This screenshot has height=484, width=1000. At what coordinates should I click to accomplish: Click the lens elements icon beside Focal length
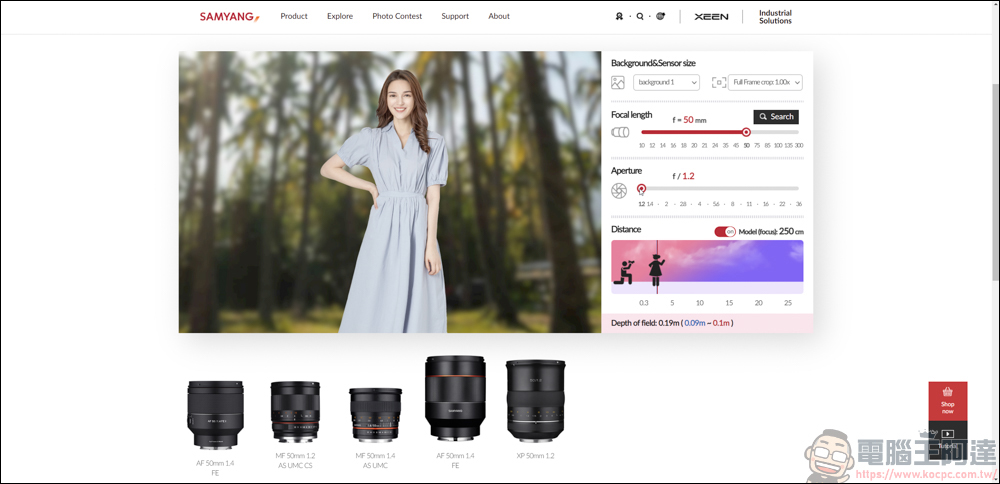(620, 132)
